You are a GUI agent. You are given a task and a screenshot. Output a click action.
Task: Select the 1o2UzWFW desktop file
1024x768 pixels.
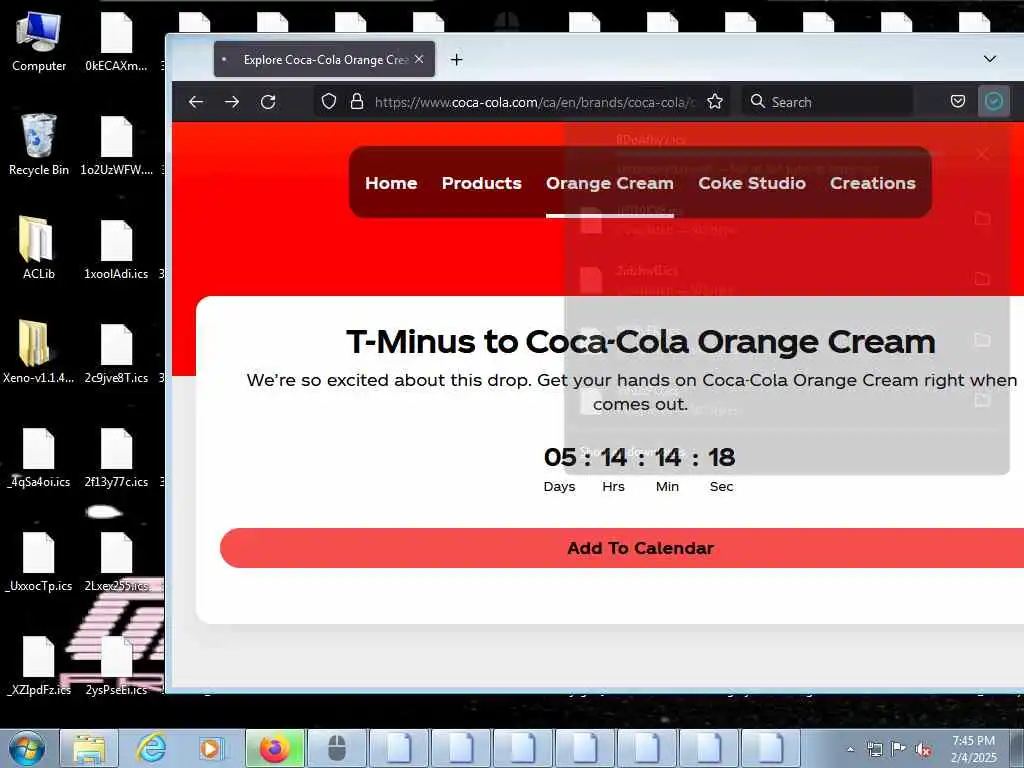pos(116,145)
